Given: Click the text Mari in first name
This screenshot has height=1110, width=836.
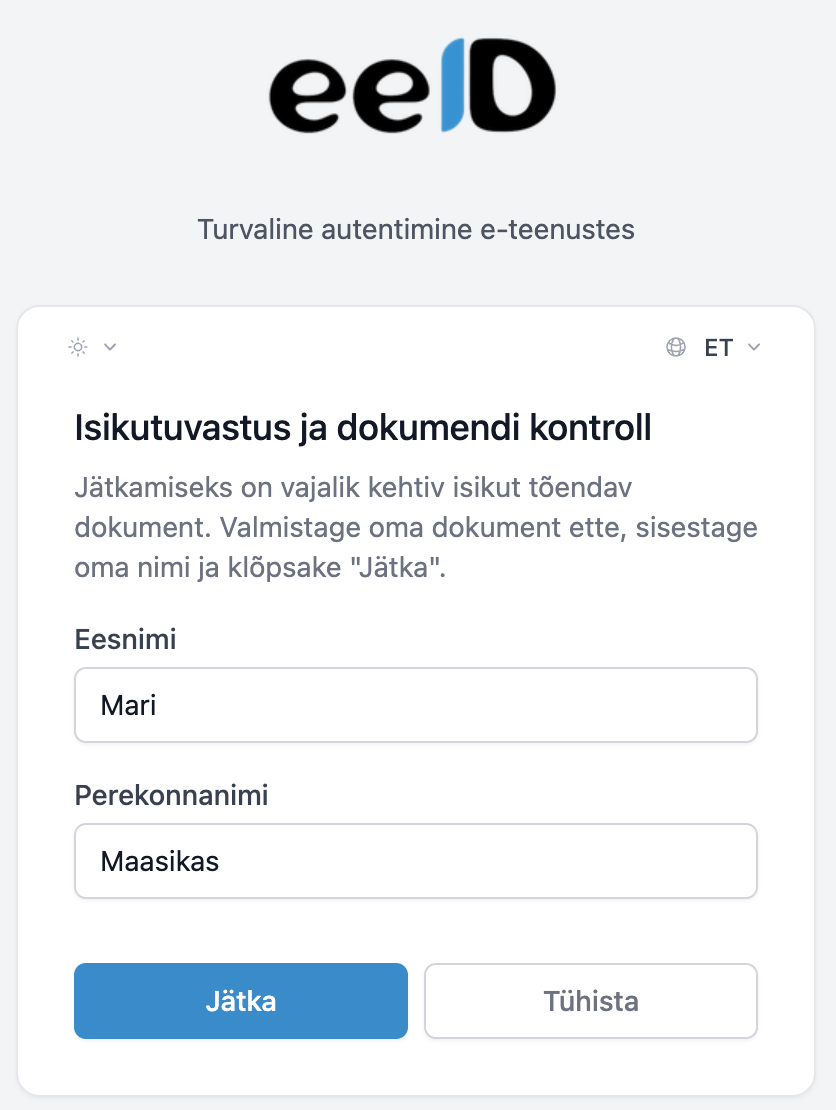Looking at the screenshot, I should pos(128,706).
